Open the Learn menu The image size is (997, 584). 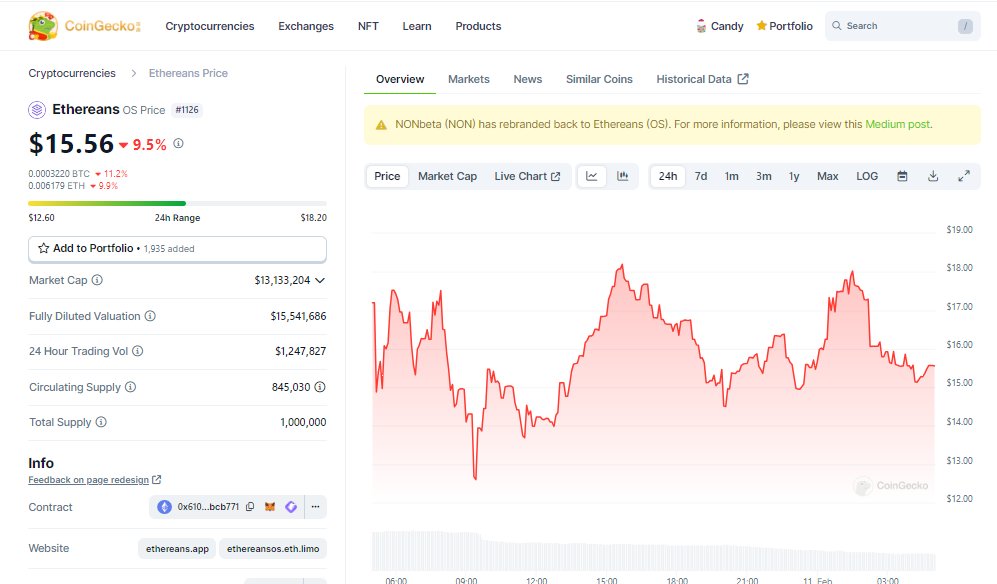click(x=416, y=26)
